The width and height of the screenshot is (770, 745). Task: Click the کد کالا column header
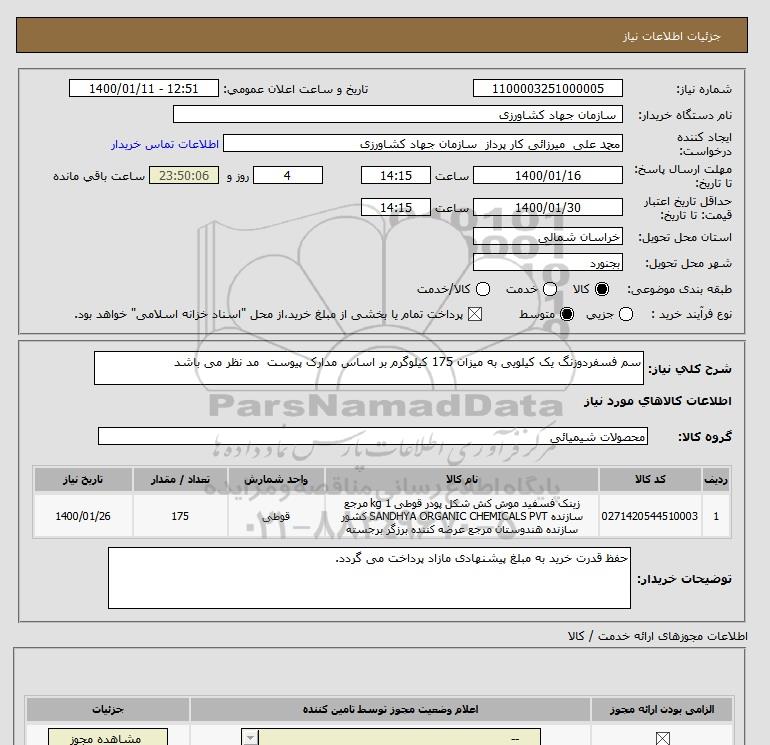(x=650, y=479)
